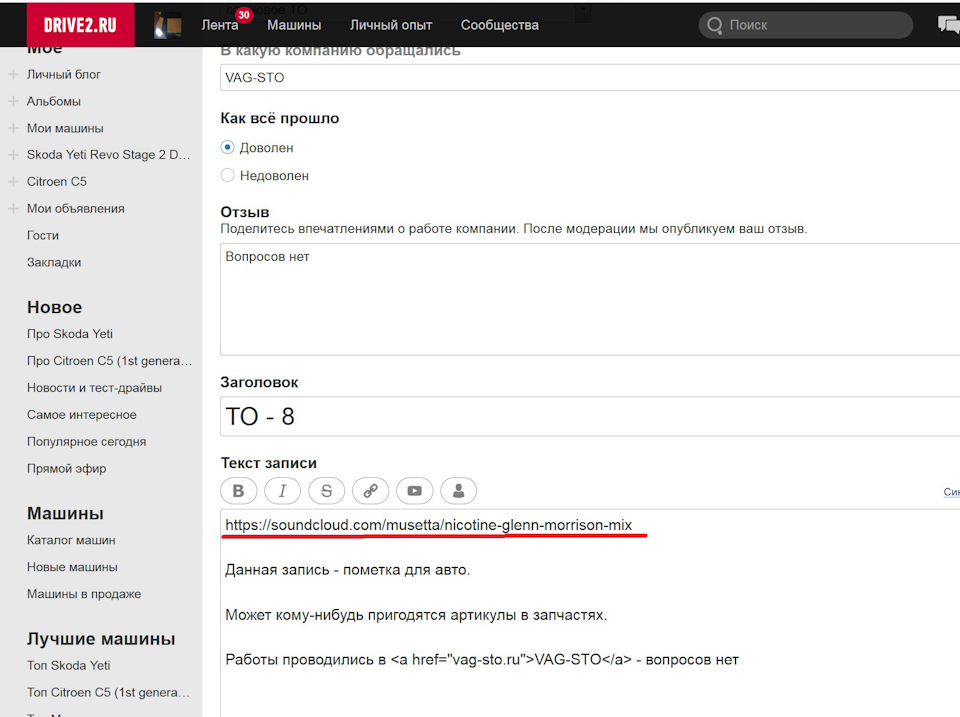Viewport: 960px width, 717px height.
Task: Open the Альбомы sidebar link
Action: (54, 101)
